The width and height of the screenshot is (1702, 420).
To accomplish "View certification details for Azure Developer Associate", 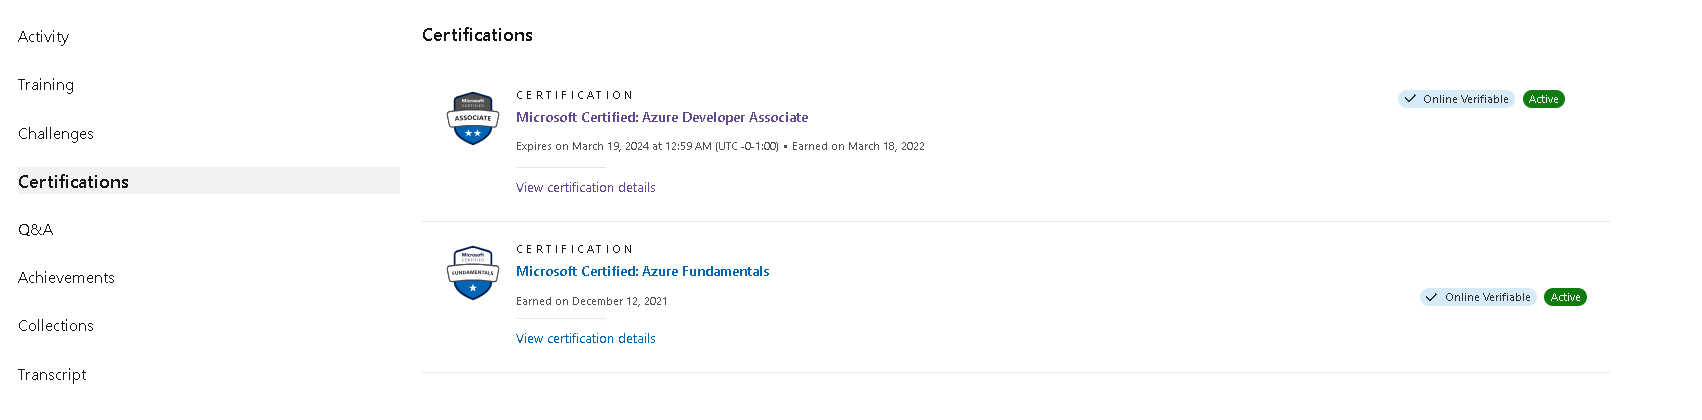I will coord(585,187).
